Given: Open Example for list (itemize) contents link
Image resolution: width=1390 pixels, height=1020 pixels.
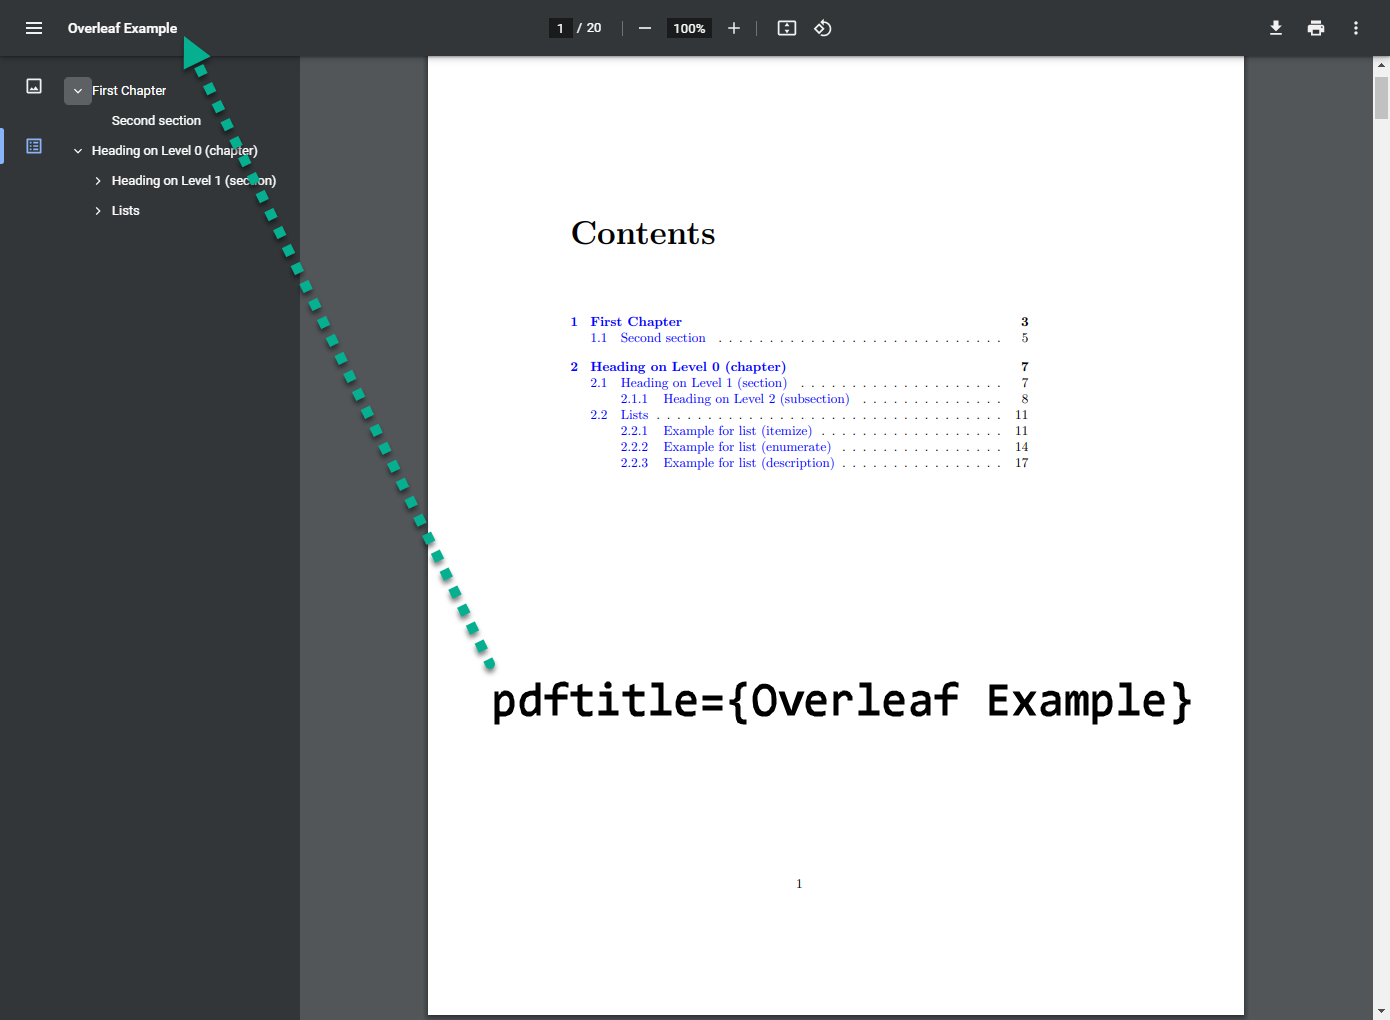Looking at the screenshot, I should [737, 431].
